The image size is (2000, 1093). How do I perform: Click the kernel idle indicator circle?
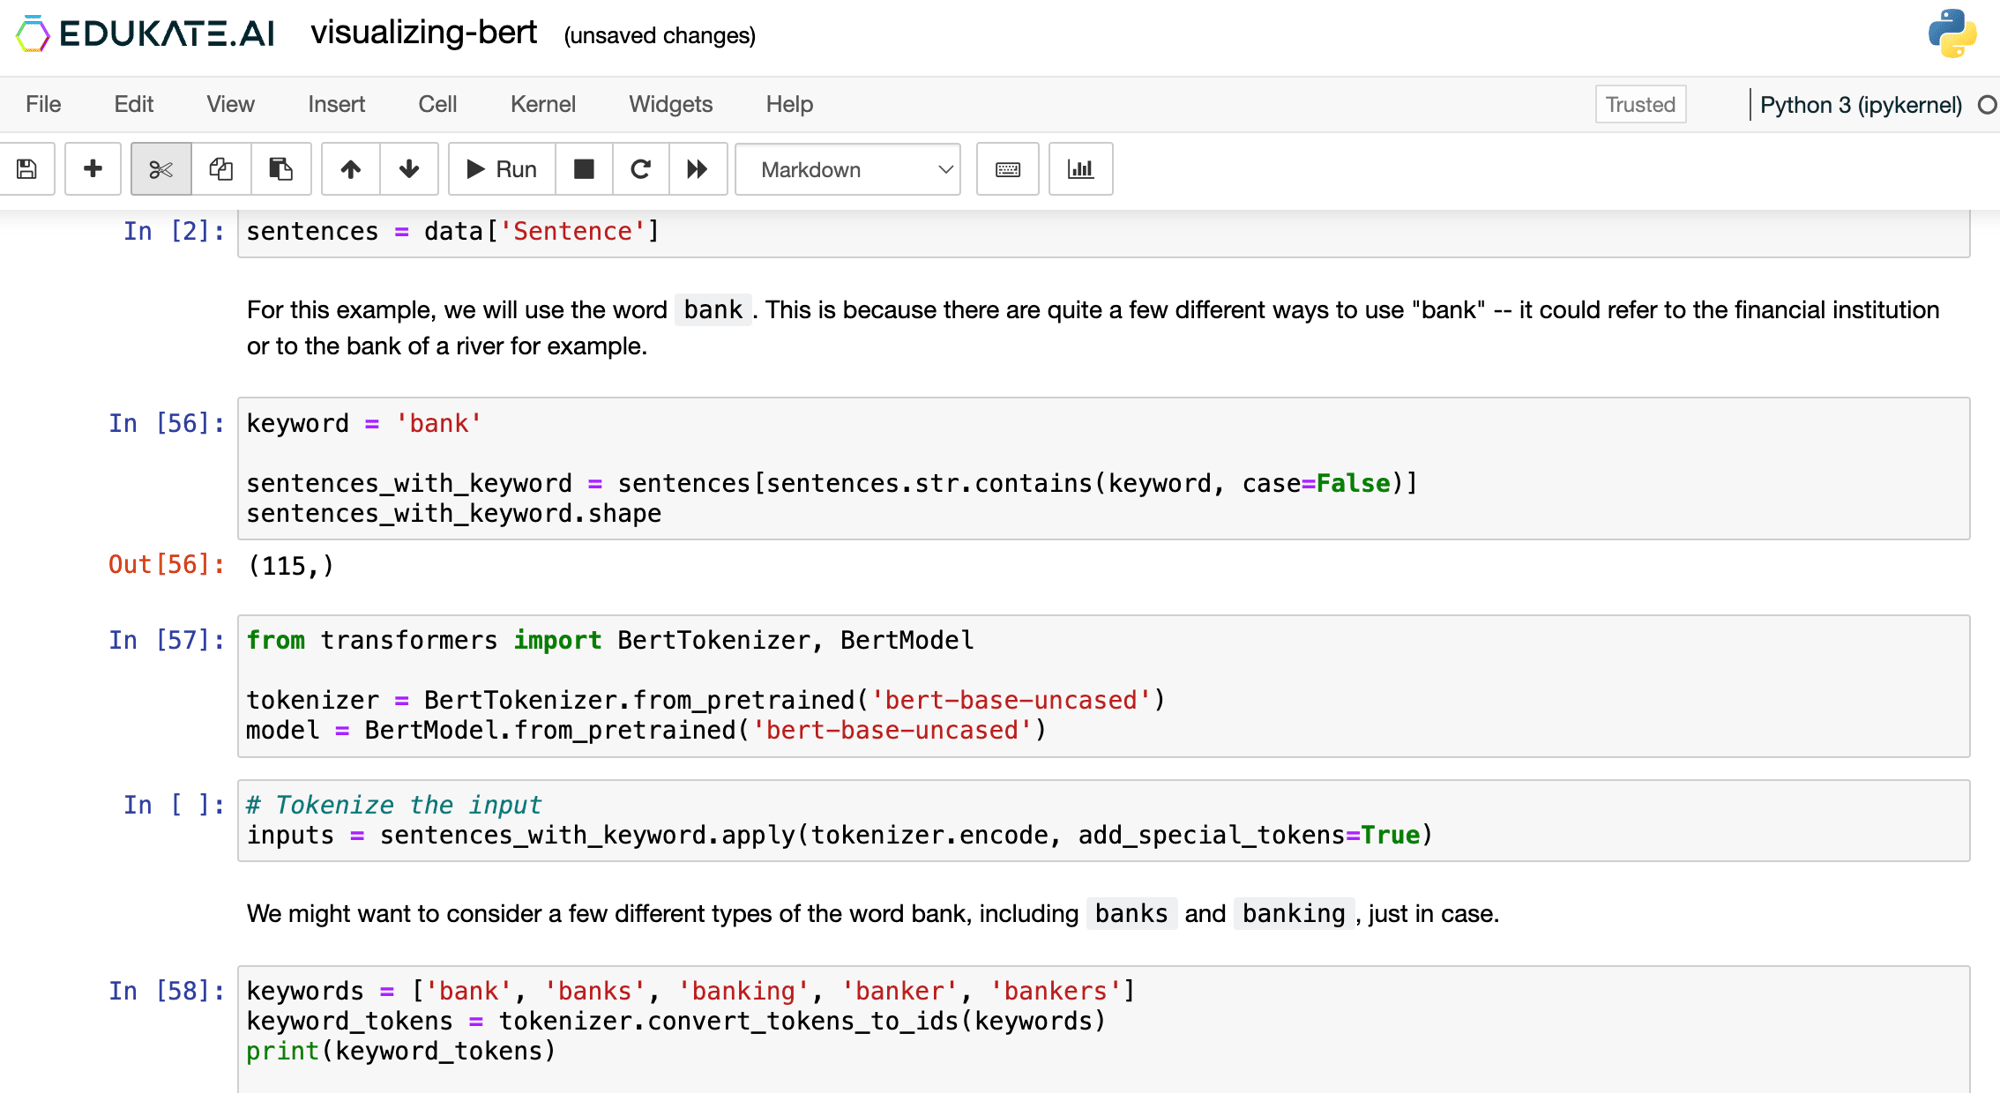(x=1987, y=104)
